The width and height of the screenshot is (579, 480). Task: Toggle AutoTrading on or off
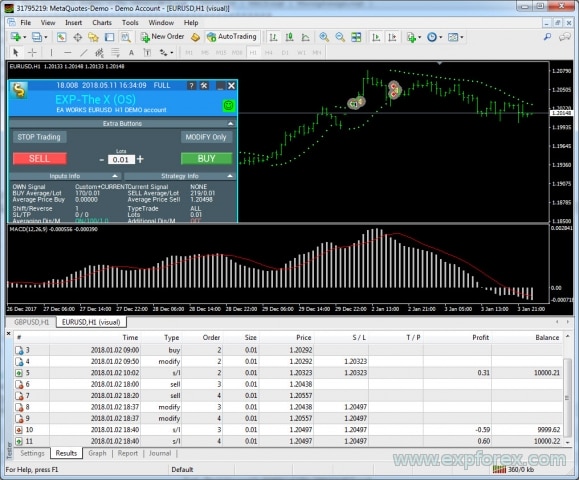click(x=232, y=37)
